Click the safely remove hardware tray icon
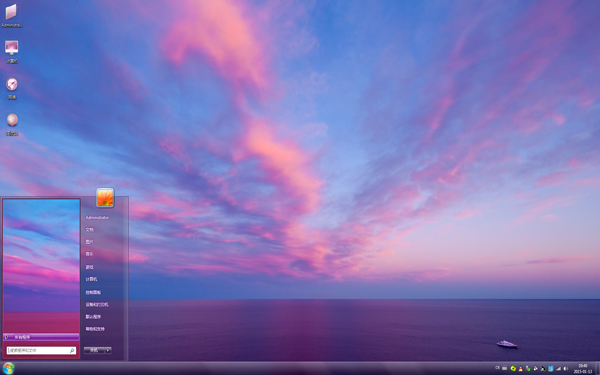 click(x=528, y=368)
